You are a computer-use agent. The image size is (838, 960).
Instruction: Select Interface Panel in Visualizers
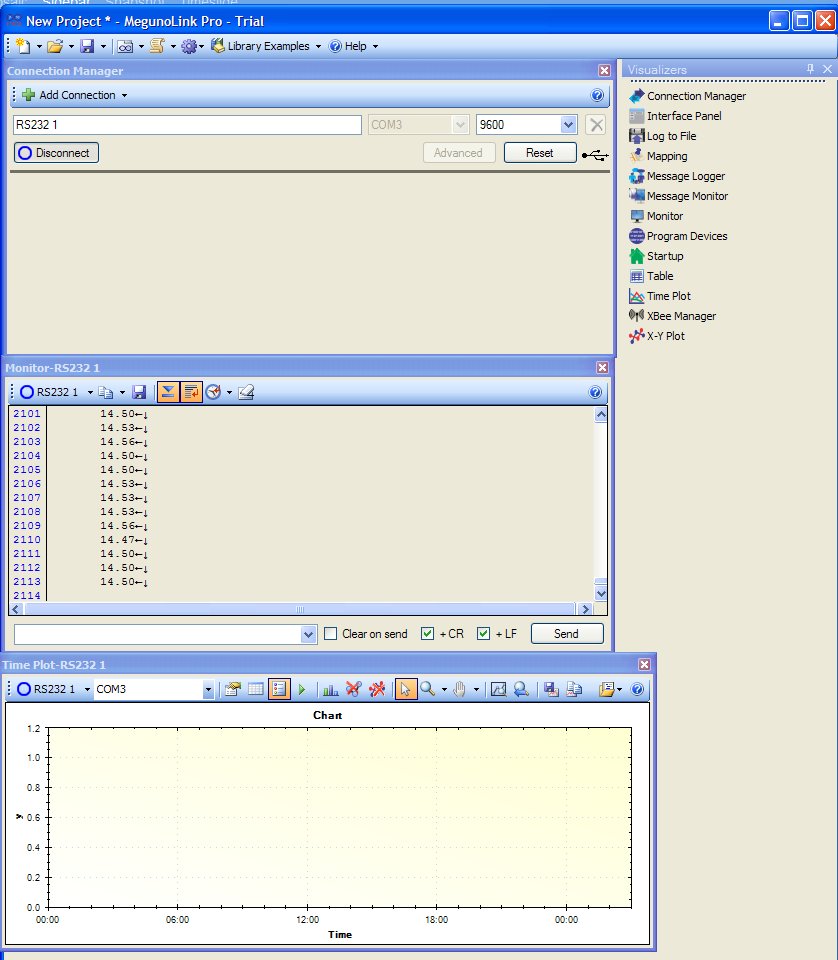pyautogui.click(x=675, y=116)
